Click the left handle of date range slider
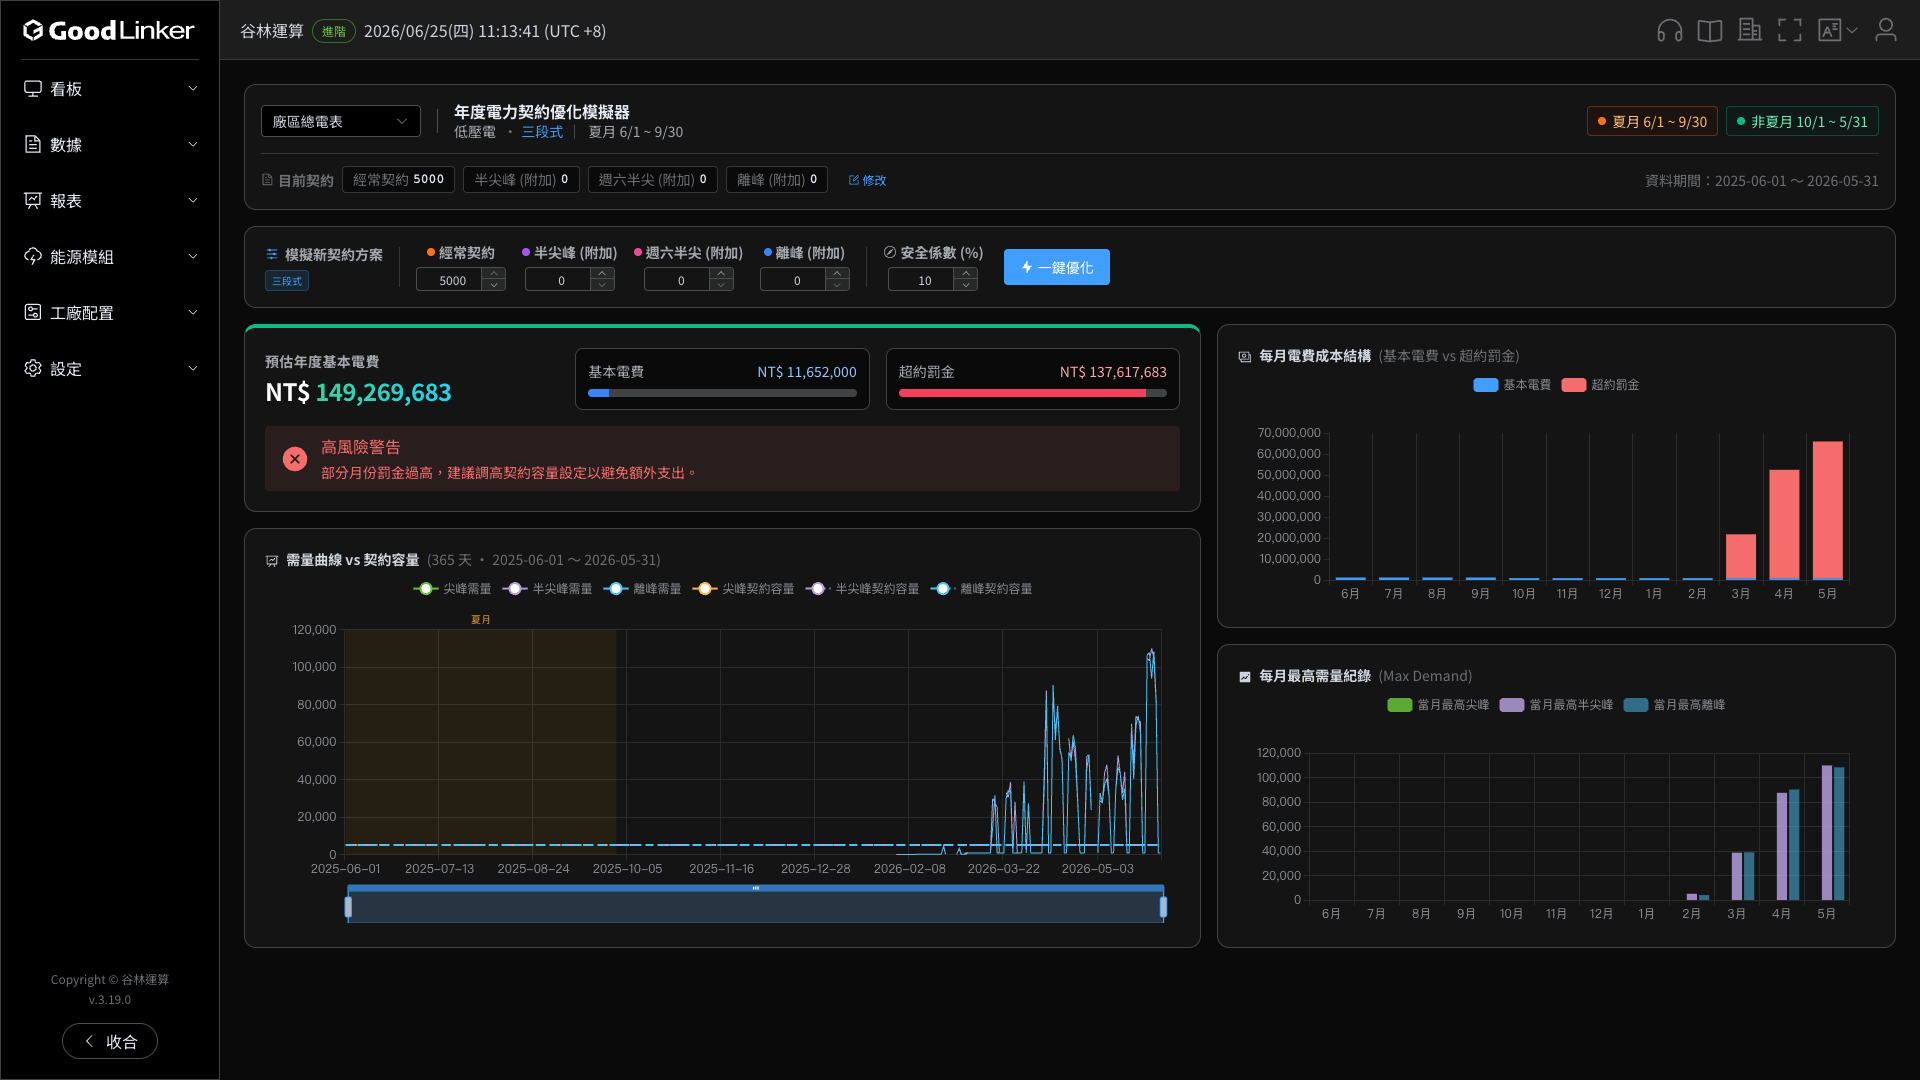Image resolution: width=1920 pixels, height=1080 pixels. (348, 907)
